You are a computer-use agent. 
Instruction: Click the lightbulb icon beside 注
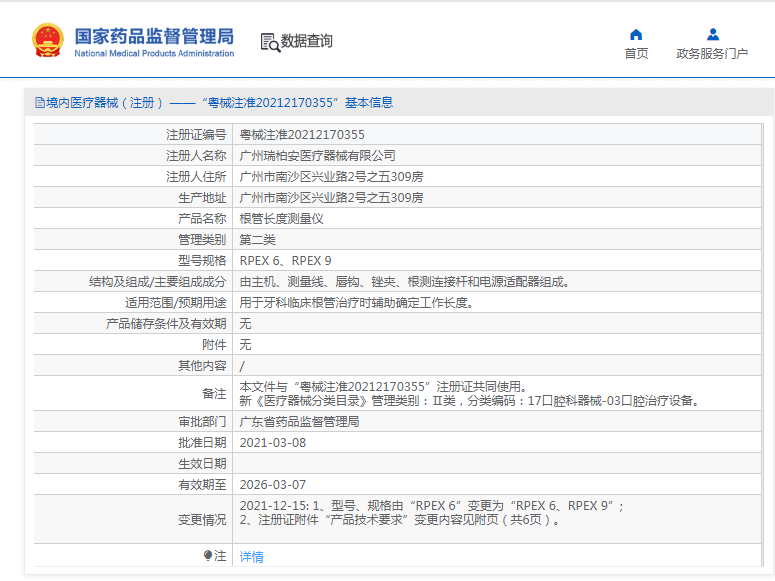point(208,556)
